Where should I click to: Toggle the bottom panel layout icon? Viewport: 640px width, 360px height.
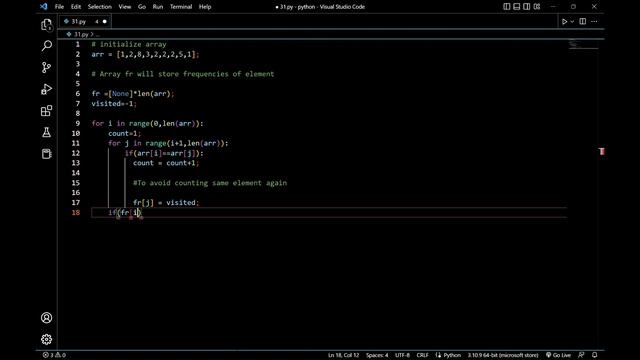(x=517, y=7)
